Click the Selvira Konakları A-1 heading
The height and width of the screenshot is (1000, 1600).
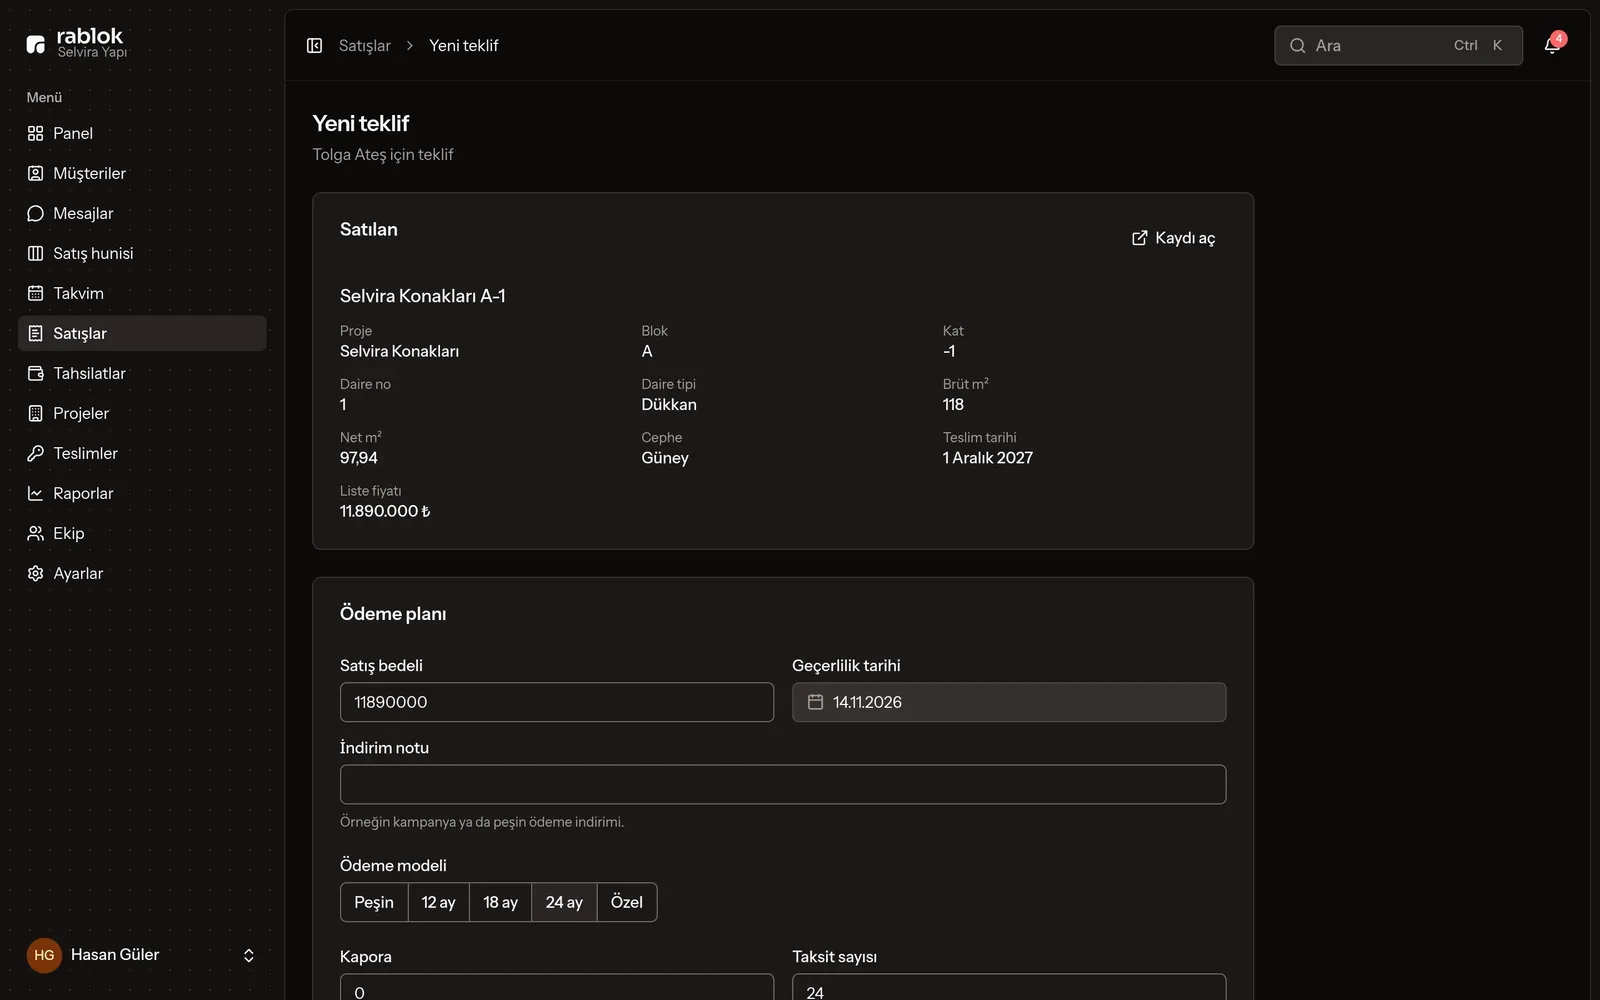click(423, 296)
